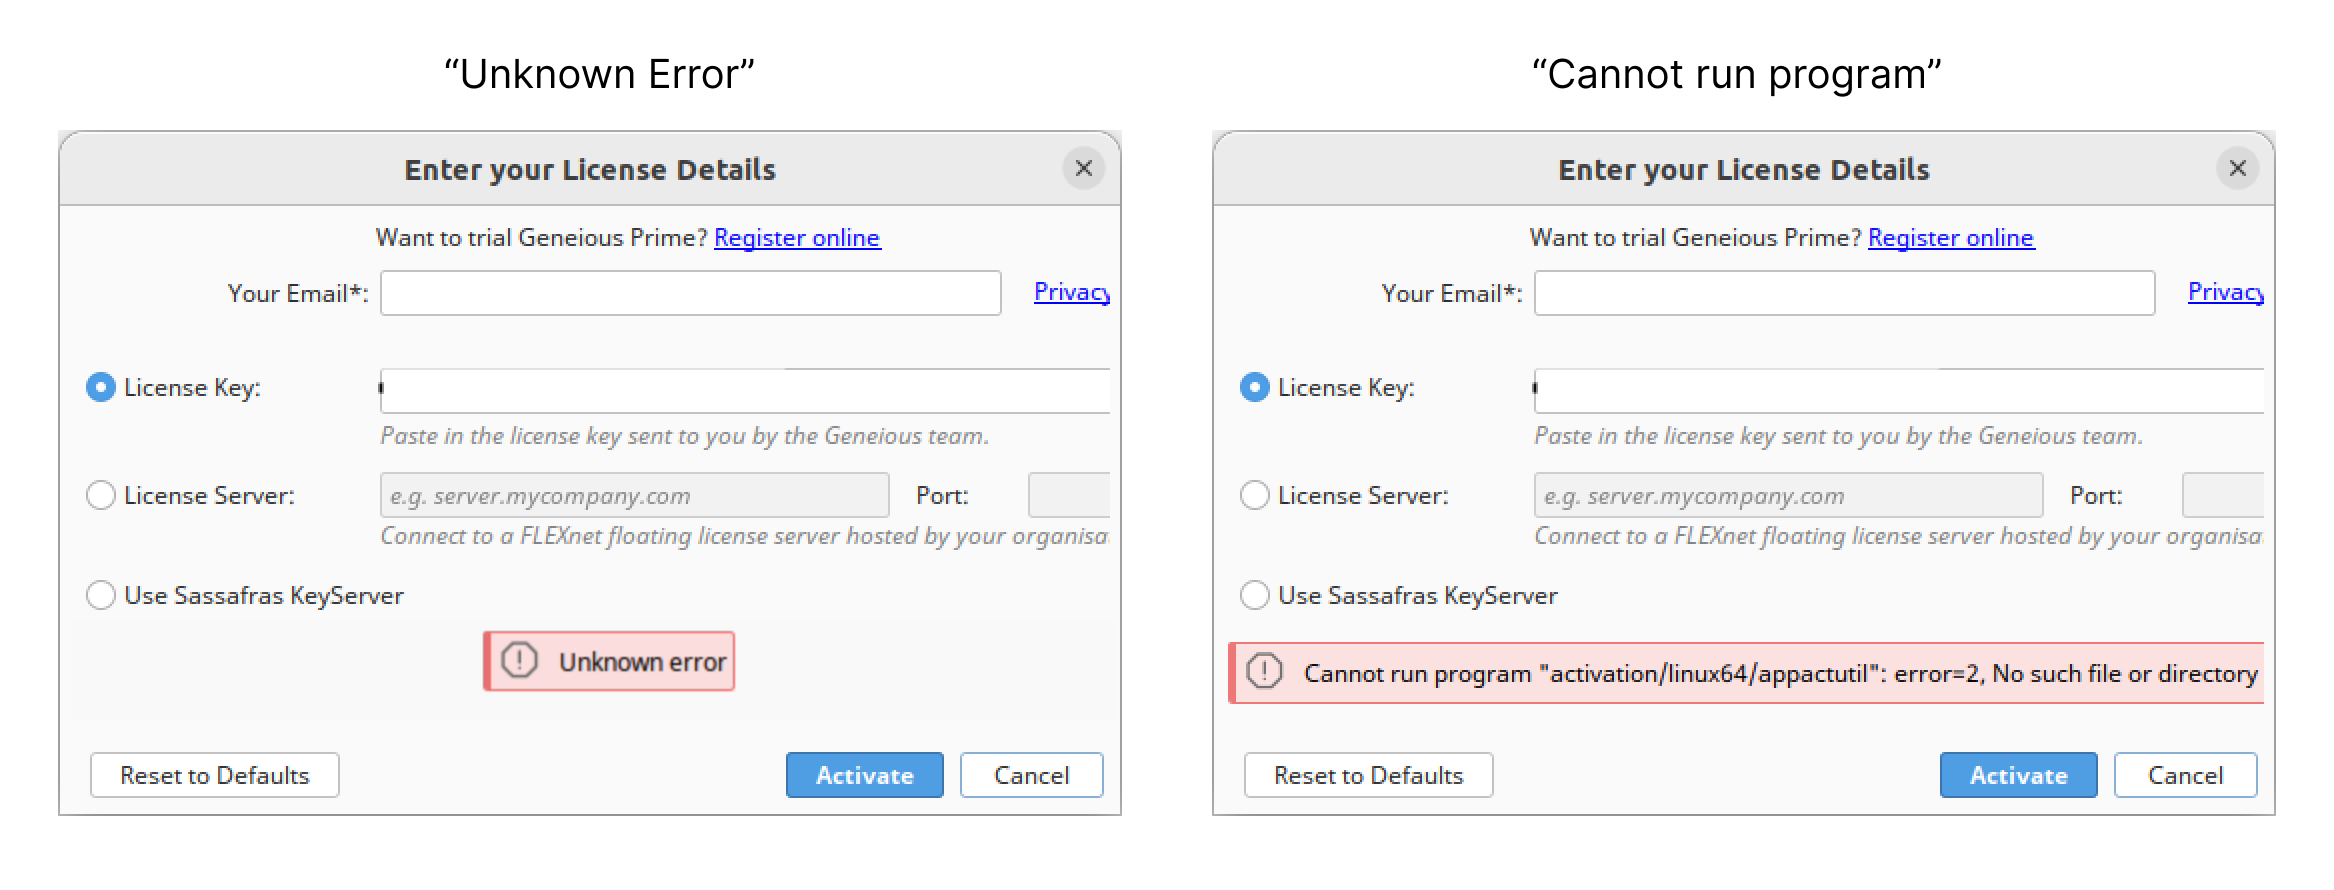This screenshot has width=2334, height=890.
Task: Open Register online link in right dialog
Action: (x=1951, y=238)
